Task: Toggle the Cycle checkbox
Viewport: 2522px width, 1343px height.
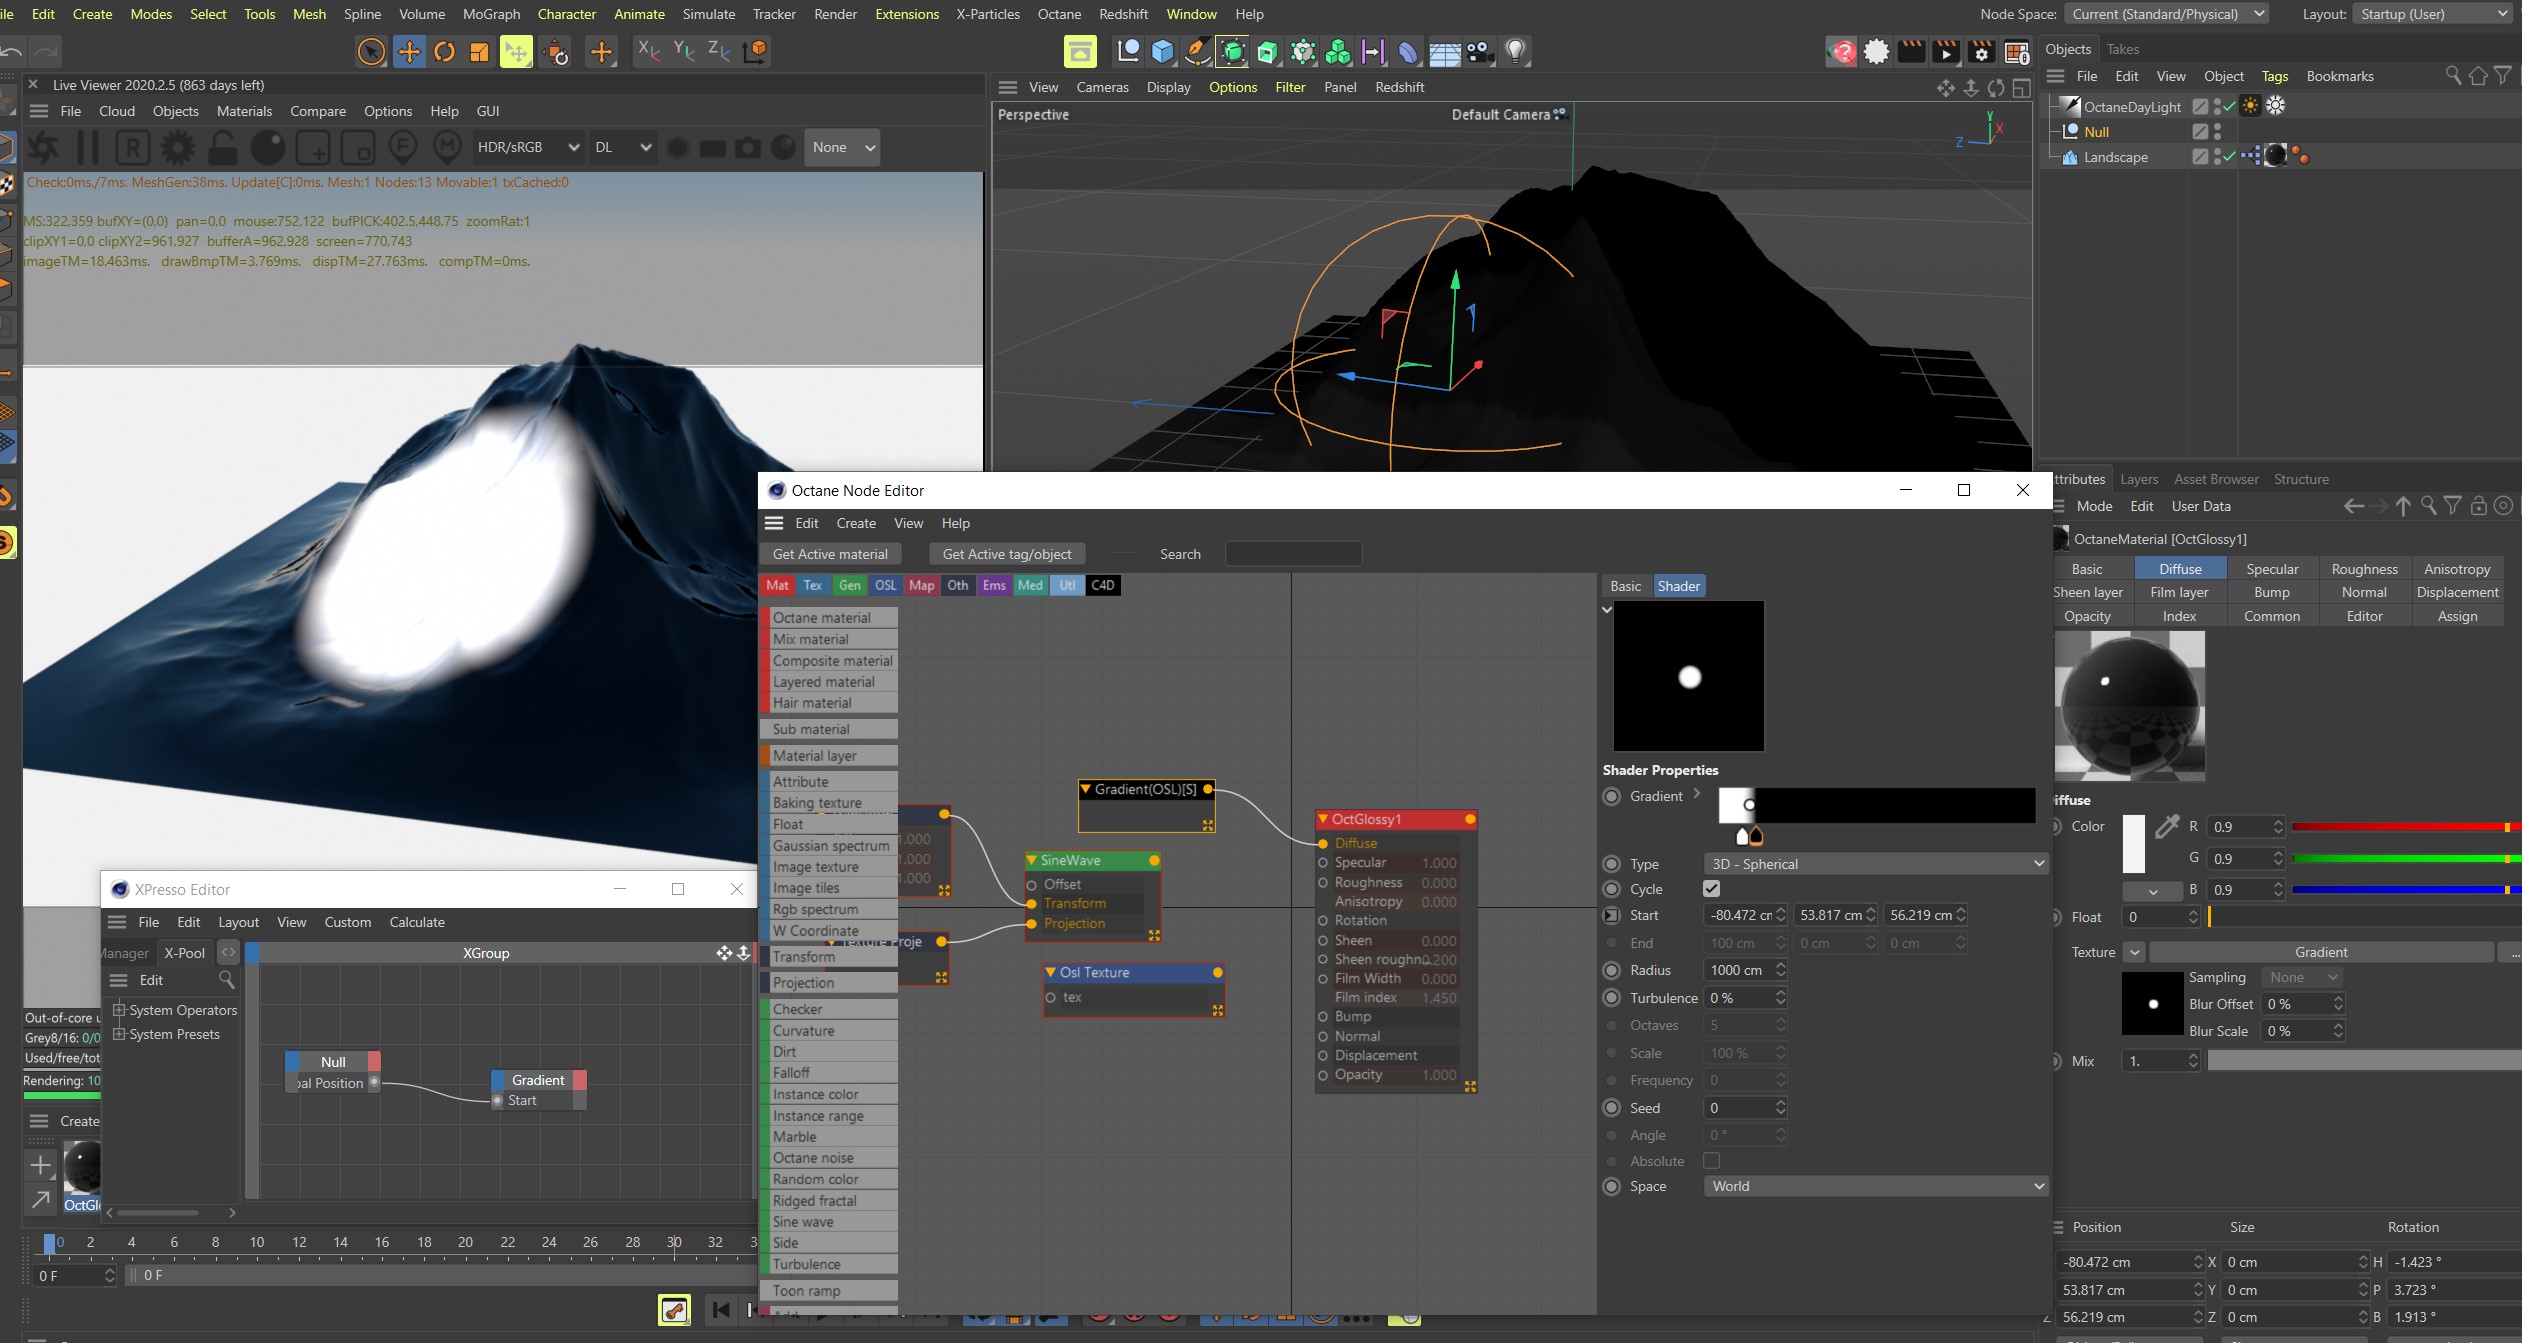Action: coord(1711,888)
